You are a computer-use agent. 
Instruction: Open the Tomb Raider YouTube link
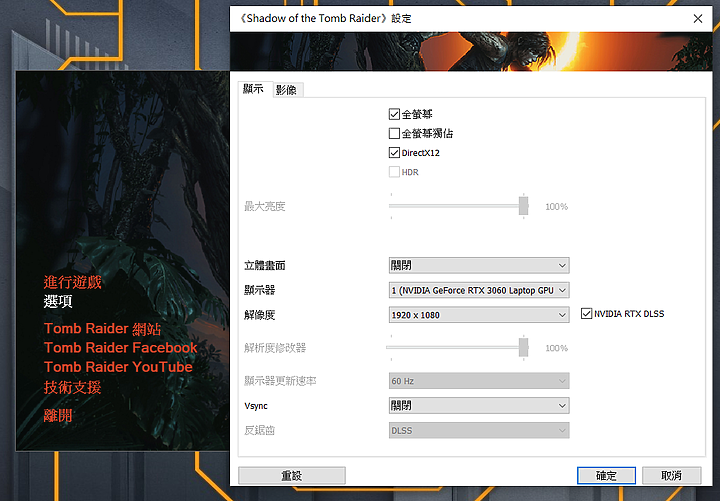[118, 367]
